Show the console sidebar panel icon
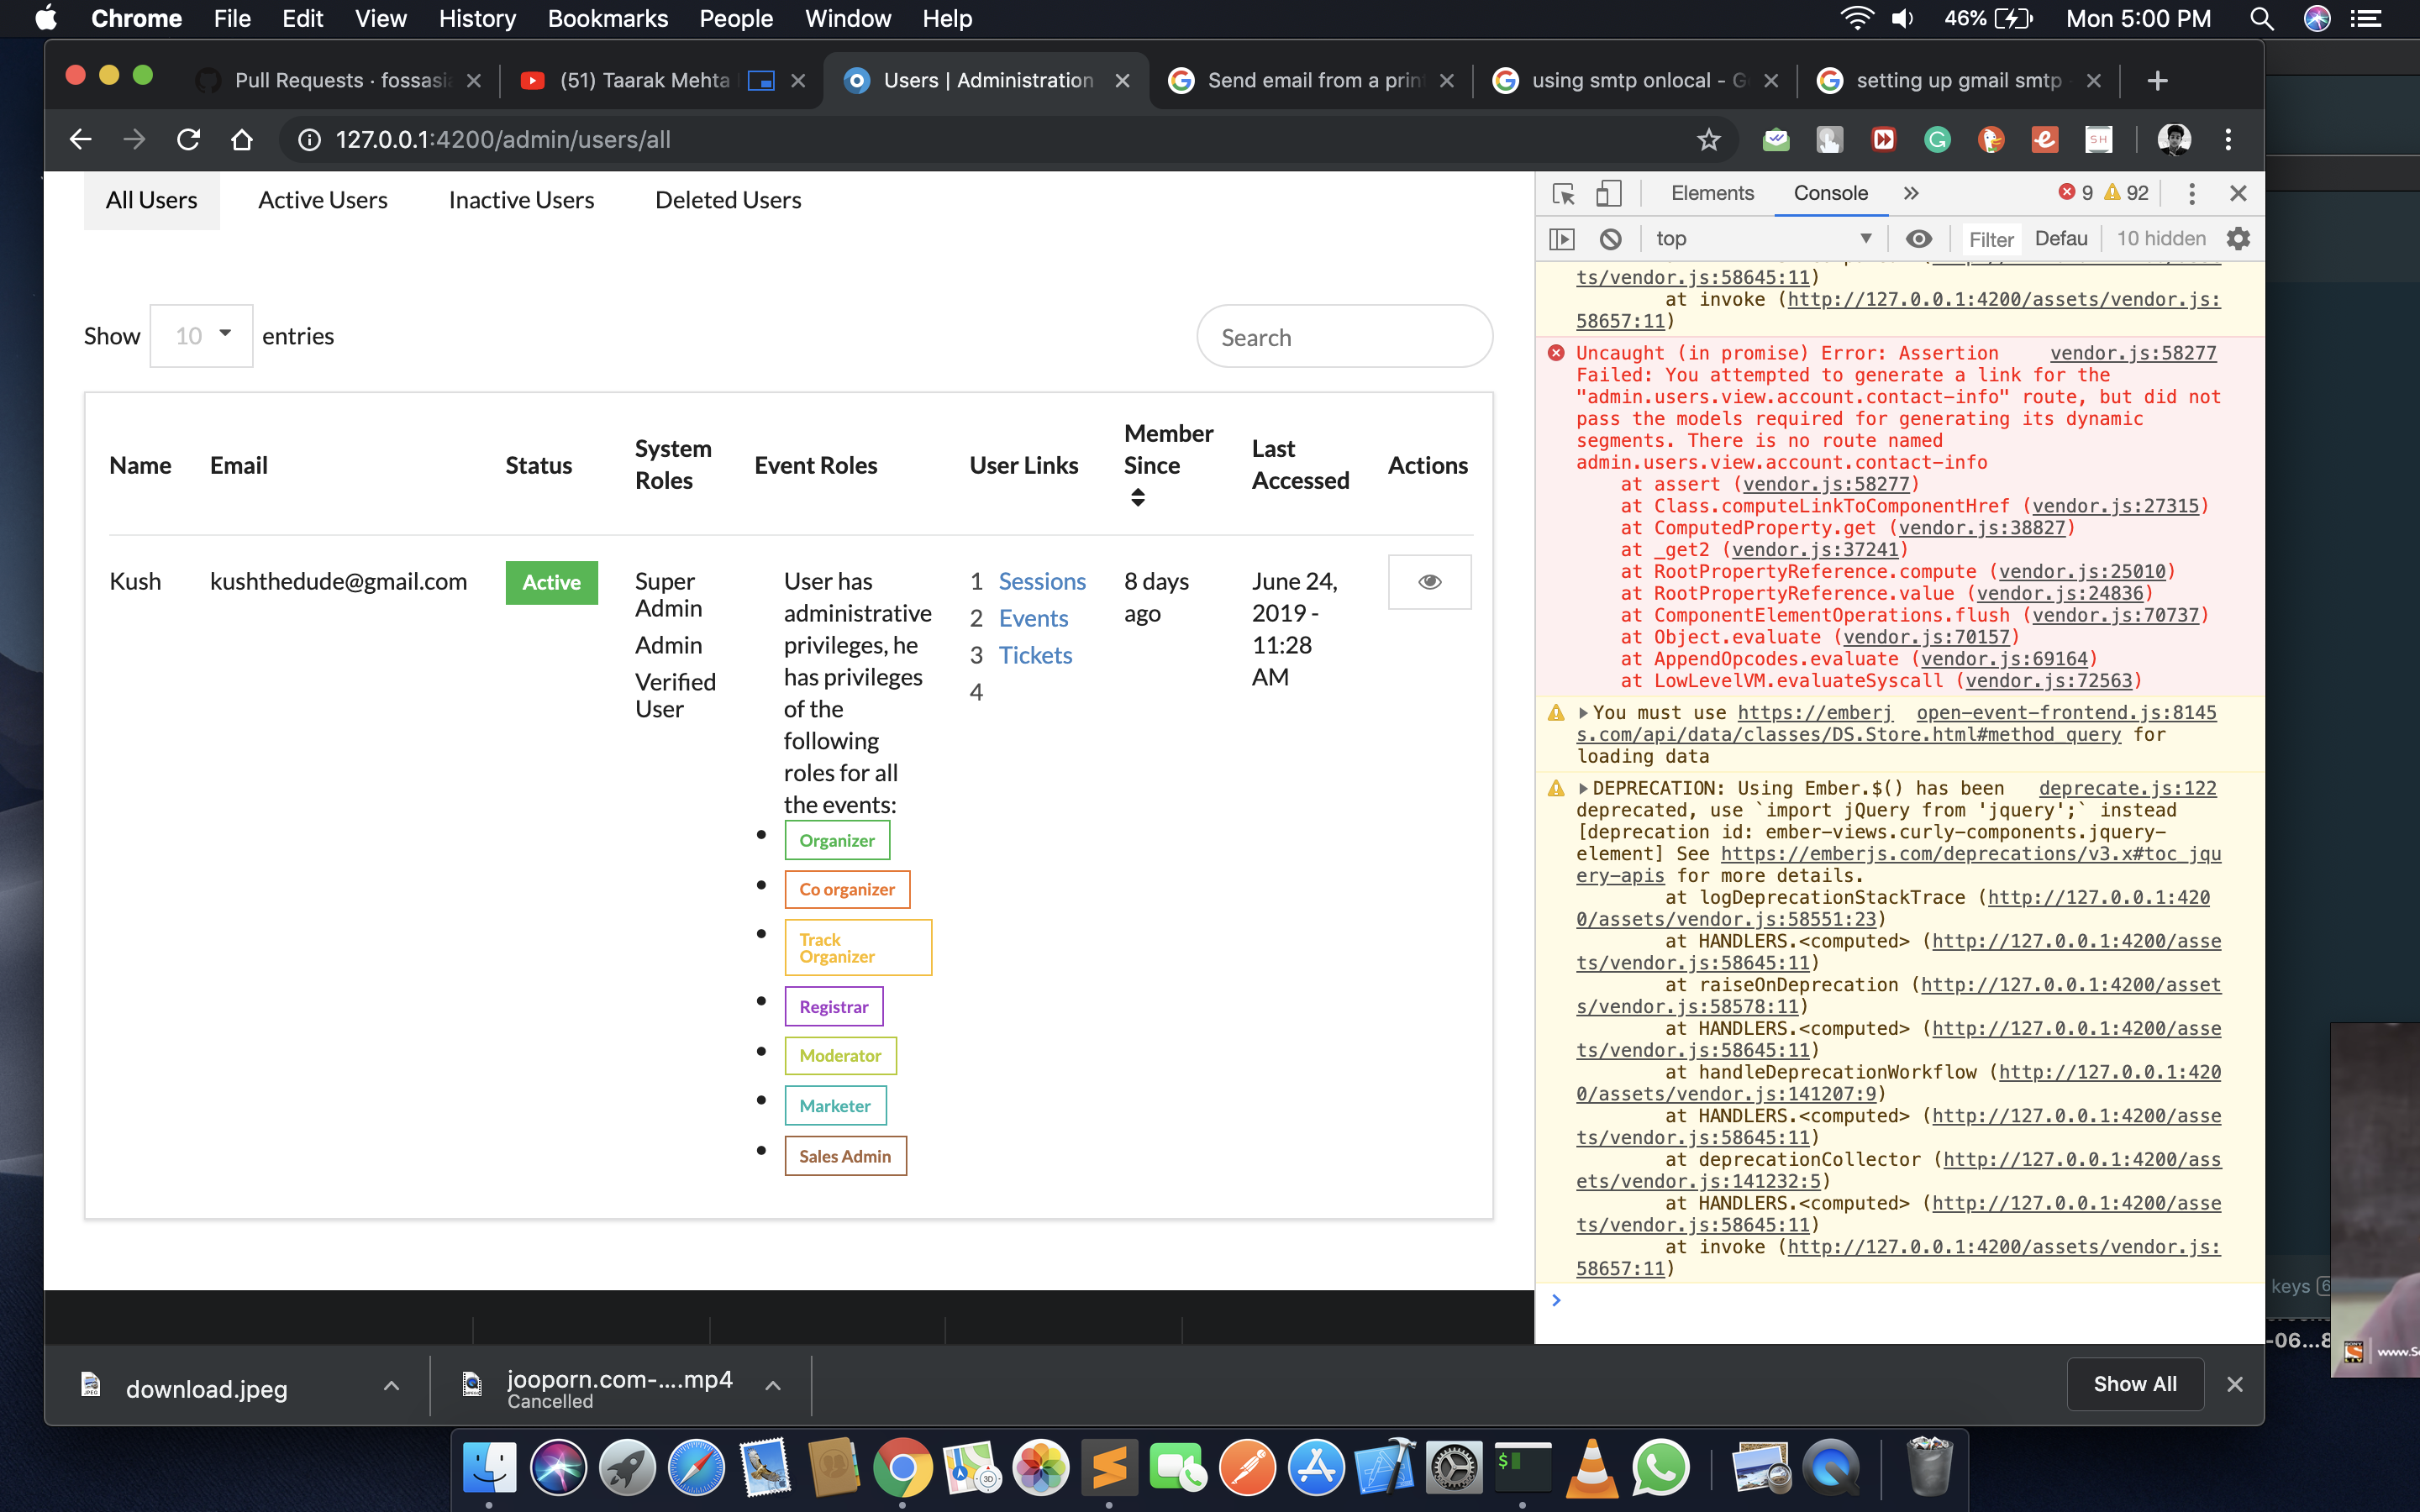 (x=1562, y=239)
